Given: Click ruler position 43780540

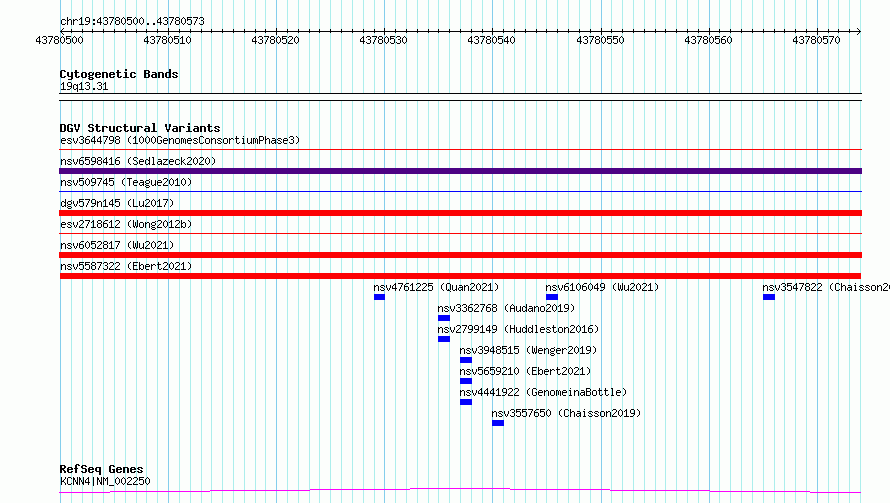Looking at the screenshot, I should tap(492, 40).
